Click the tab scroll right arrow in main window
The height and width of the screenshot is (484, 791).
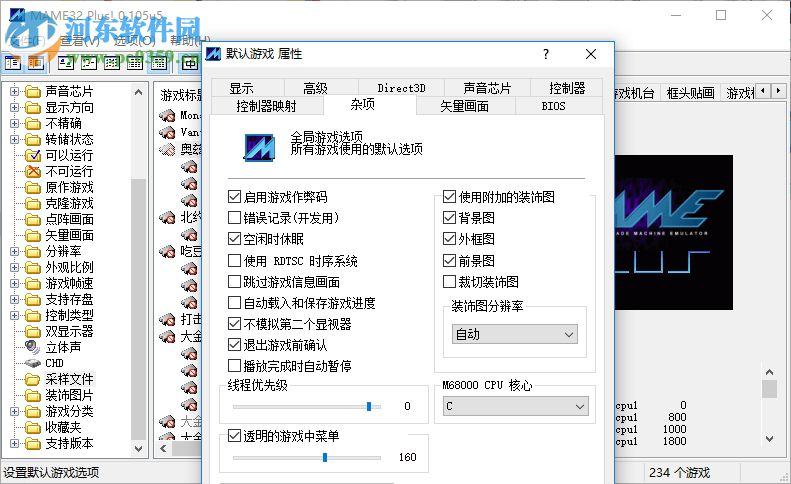point(778,91)
